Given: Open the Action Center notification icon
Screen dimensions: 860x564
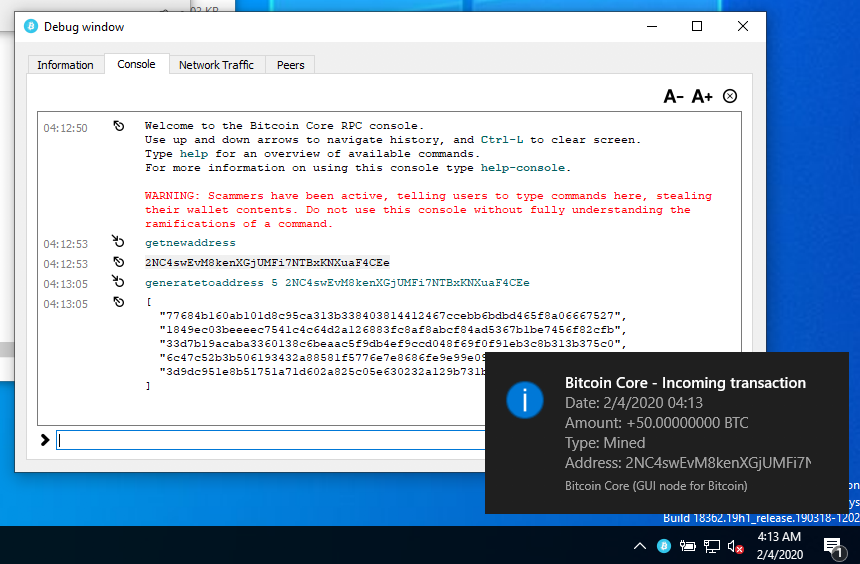Looking at the screenshot, I should click(833, 546).
